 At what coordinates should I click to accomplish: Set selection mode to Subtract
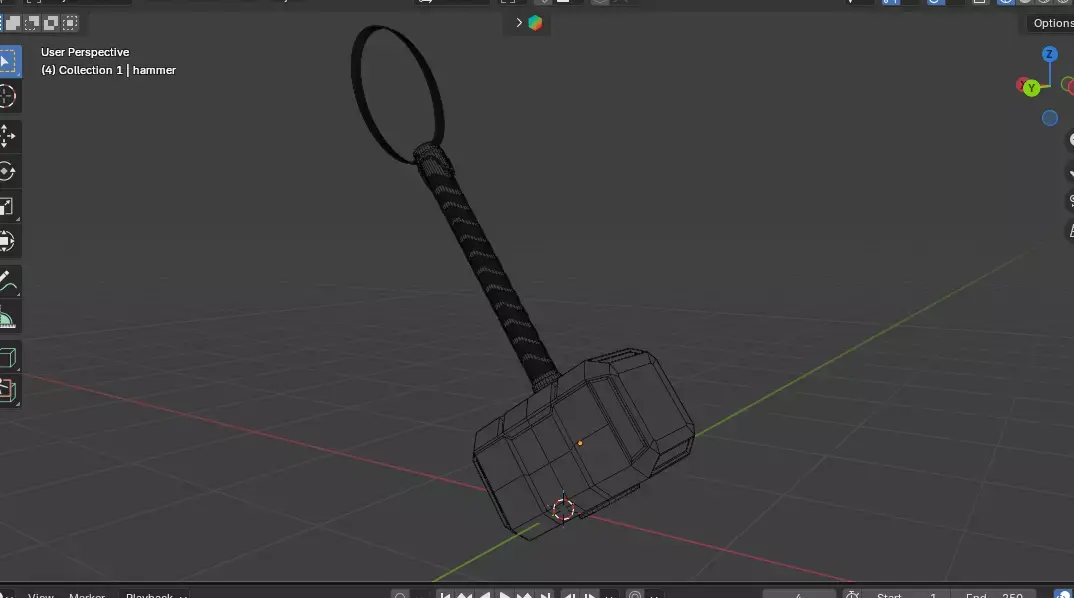pos(32,23)
